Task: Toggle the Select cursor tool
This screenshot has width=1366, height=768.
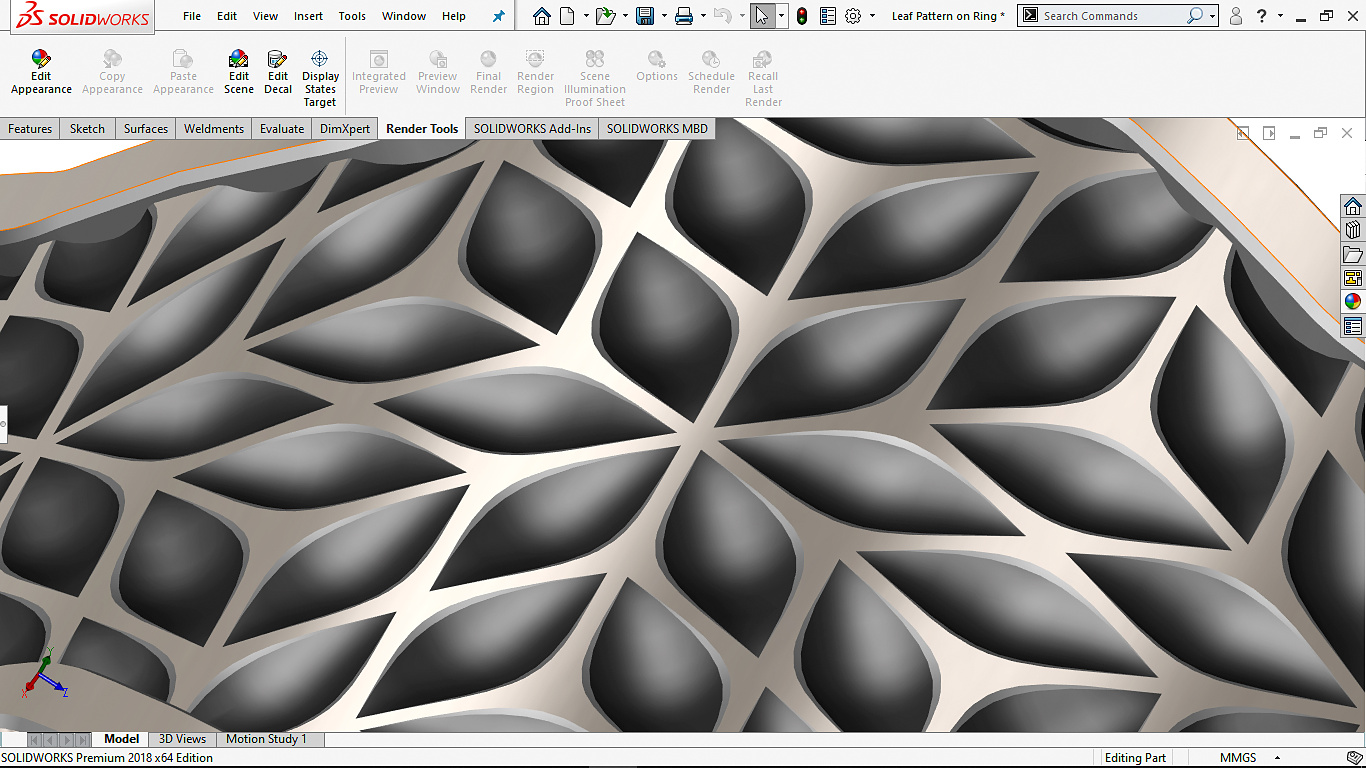Action: [x=762, y=16]
